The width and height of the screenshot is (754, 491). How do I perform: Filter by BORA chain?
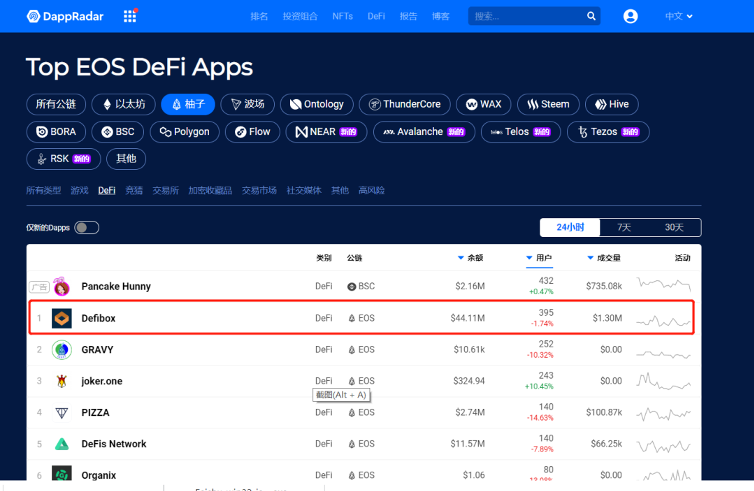56,132
